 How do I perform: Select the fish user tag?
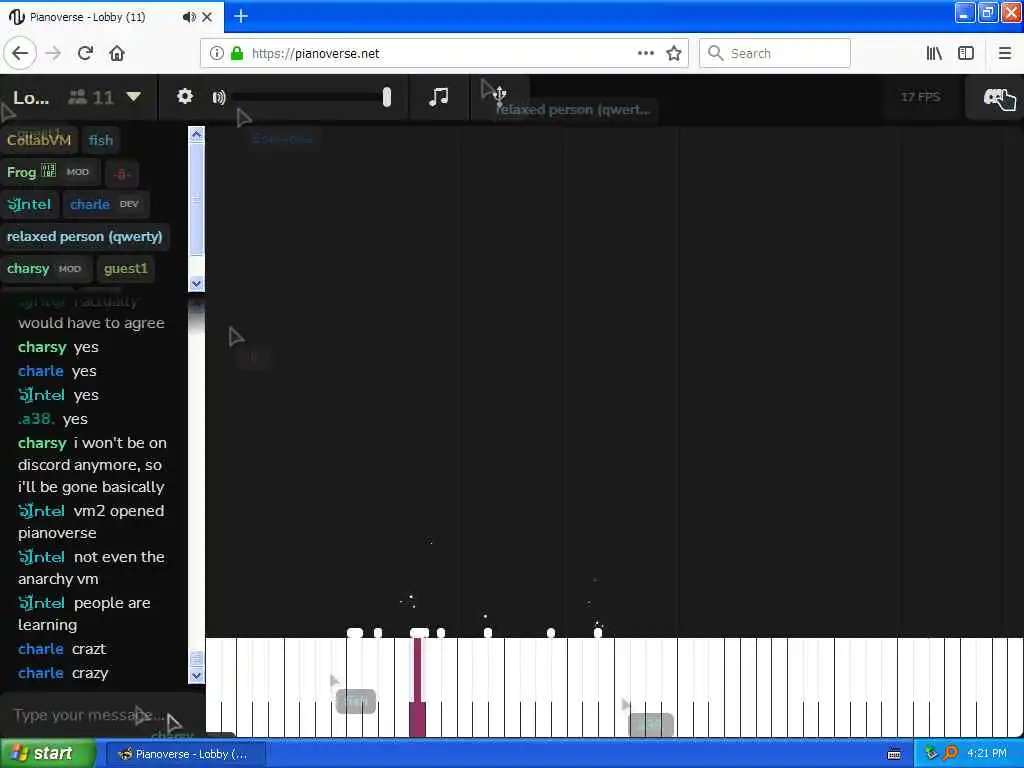(101, 140)
